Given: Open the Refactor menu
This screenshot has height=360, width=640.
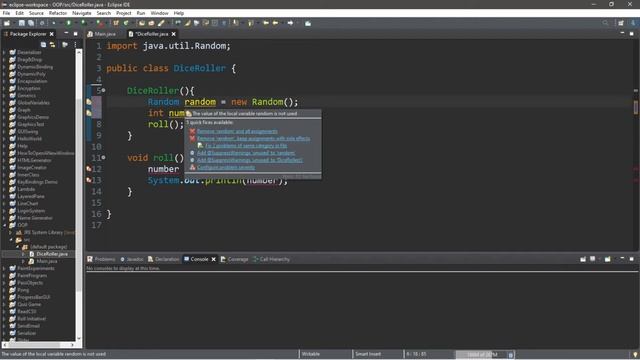Looking at the screenshot, I should tap(58, 13).
